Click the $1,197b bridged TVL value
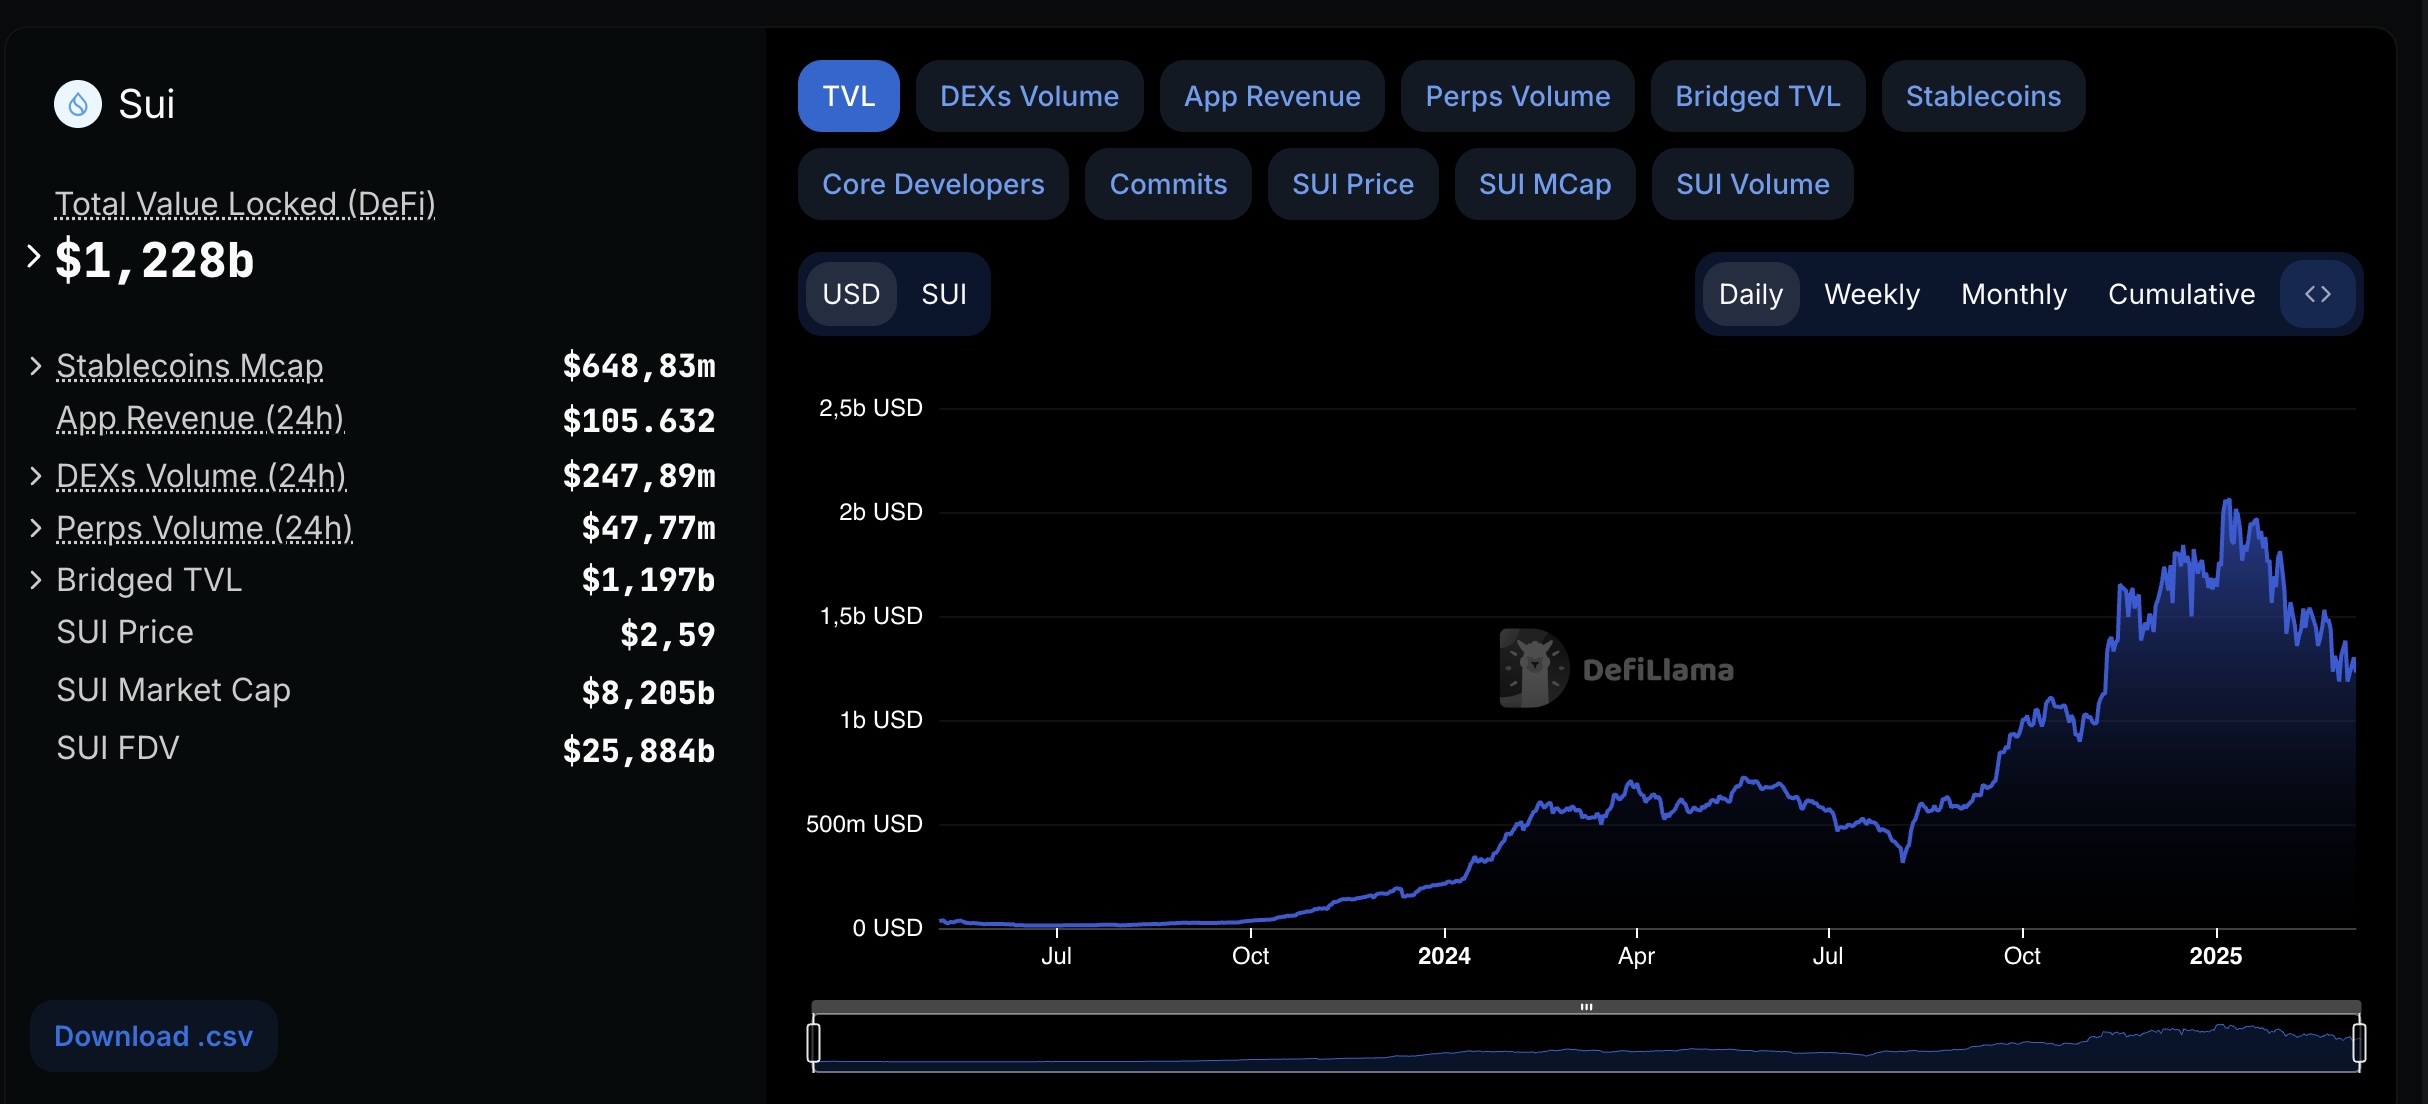The image size is (2428, 1104). click(x=649, y=580)
